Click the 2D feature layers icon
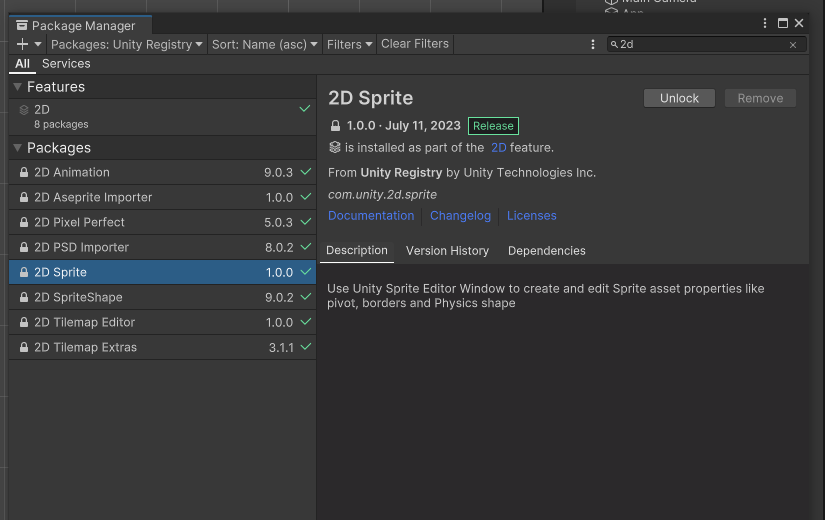The width and height of the screenshot is (825, 520). pyautogui.click(x=24, y=110)
